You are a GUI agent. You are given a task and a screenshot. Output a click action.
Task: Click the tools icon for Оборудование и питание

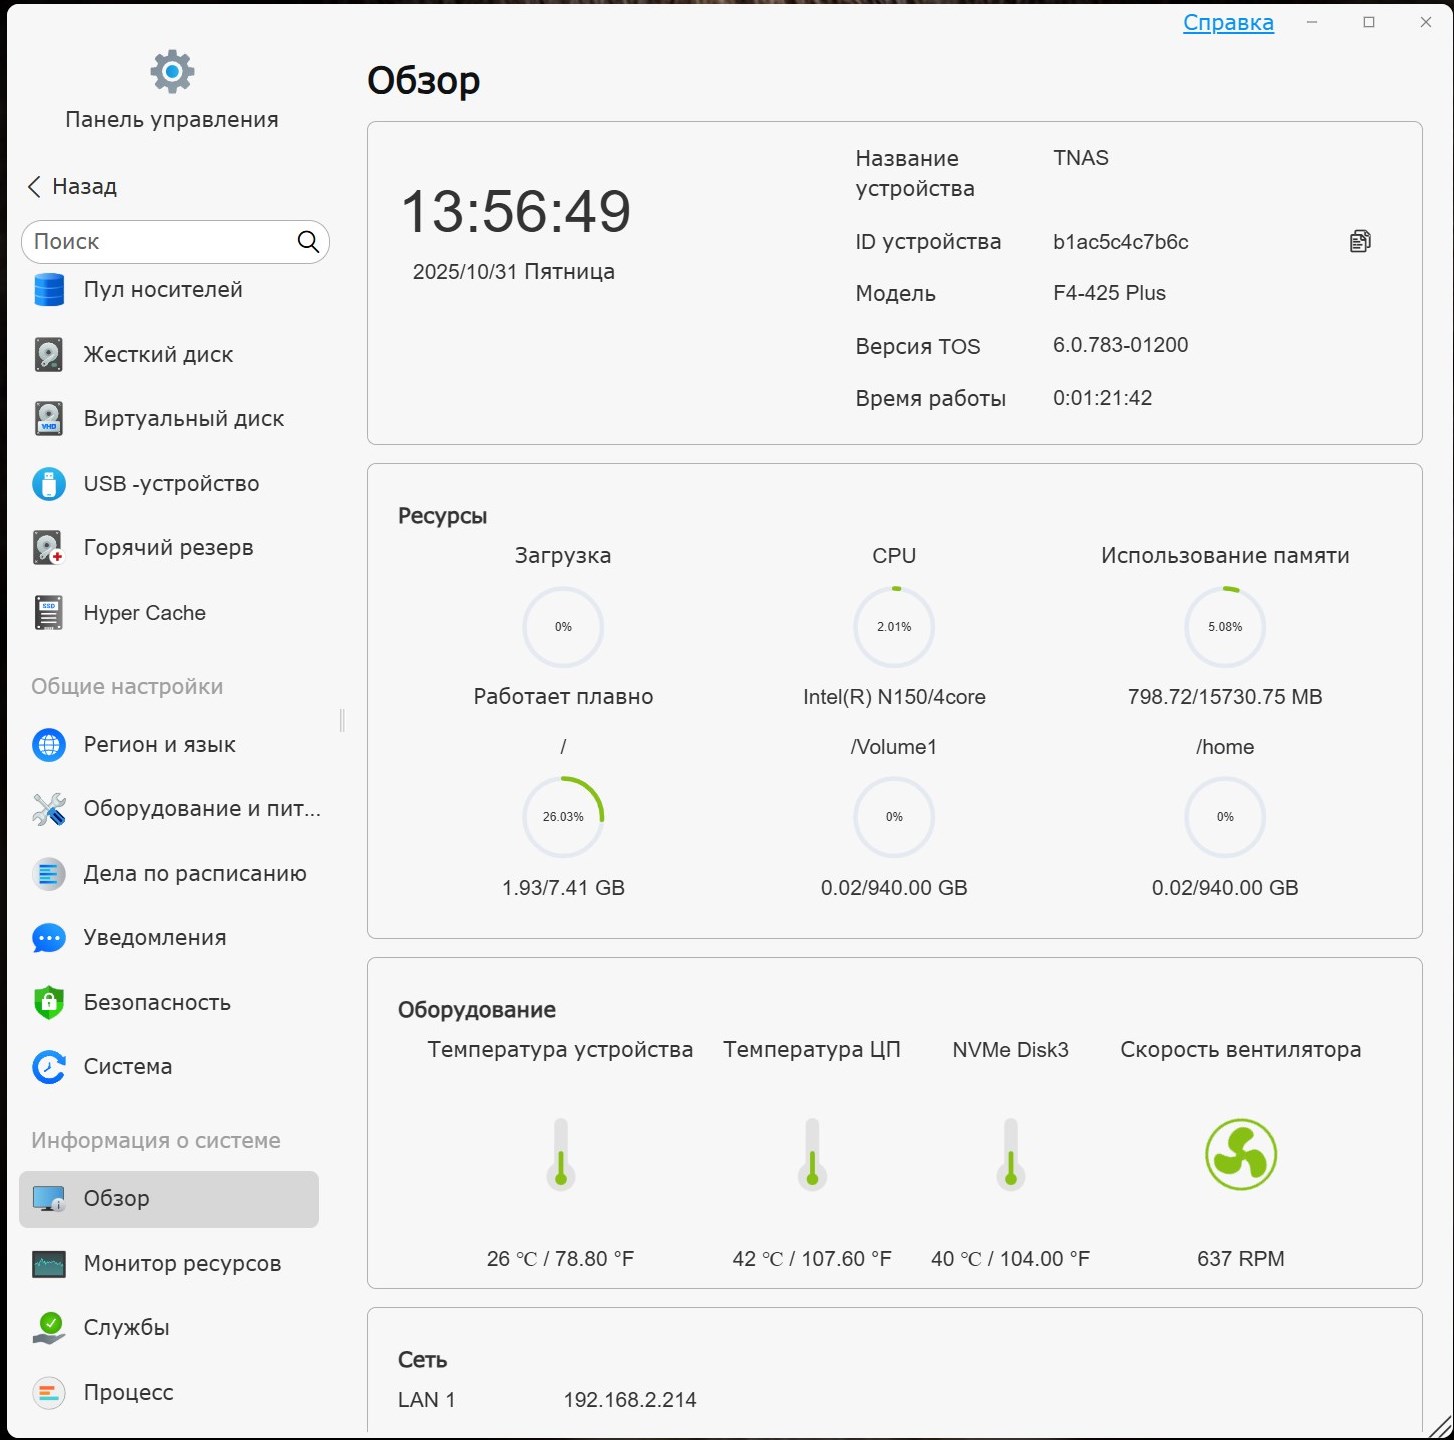[x=49, y=809]
